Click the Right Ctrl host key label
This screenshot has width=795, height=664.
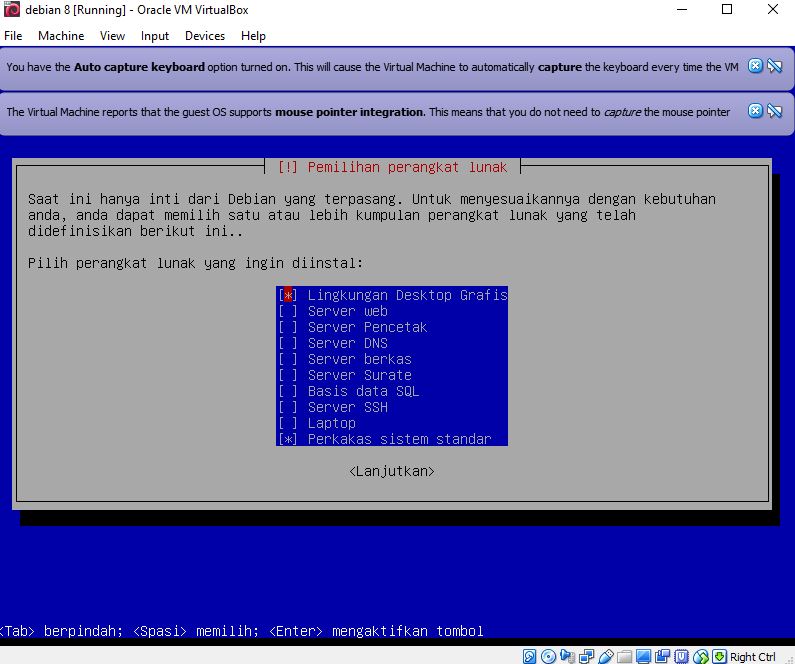[x=752, y=657]
